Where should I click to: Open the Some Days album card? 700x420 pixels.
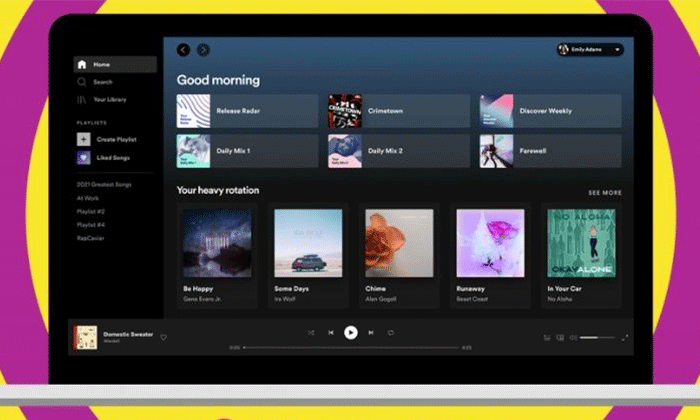(x=308, y=256)
